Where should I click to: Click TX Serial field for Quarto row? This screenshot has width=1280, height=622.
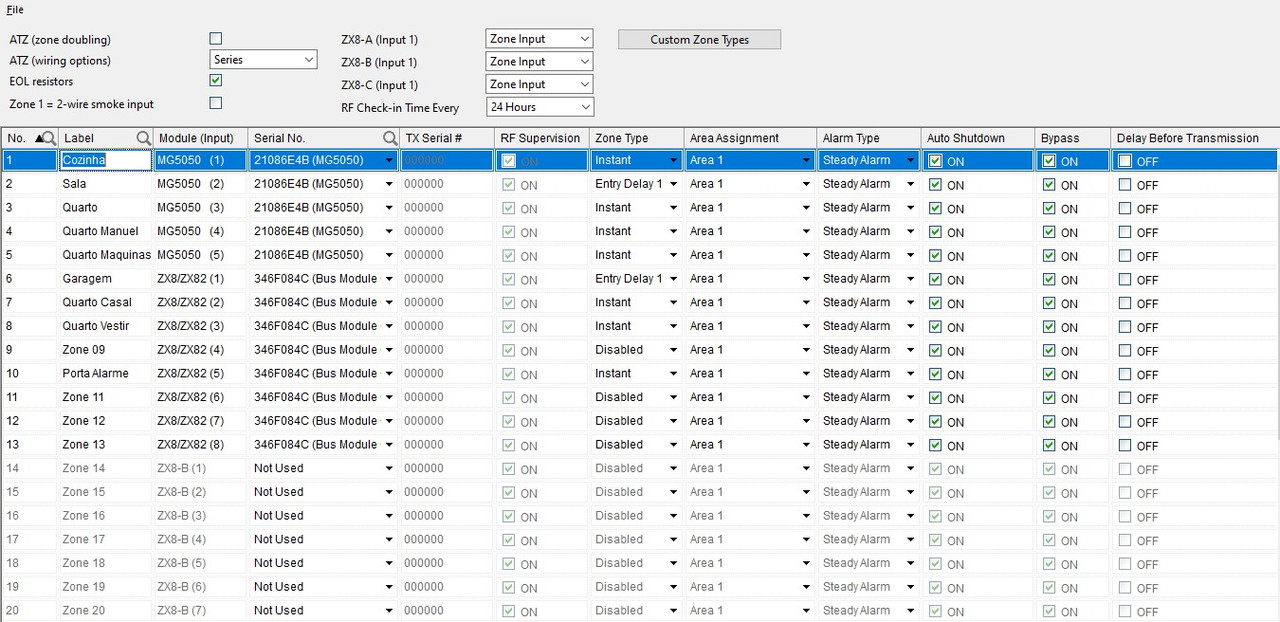(x=447, y=208)
